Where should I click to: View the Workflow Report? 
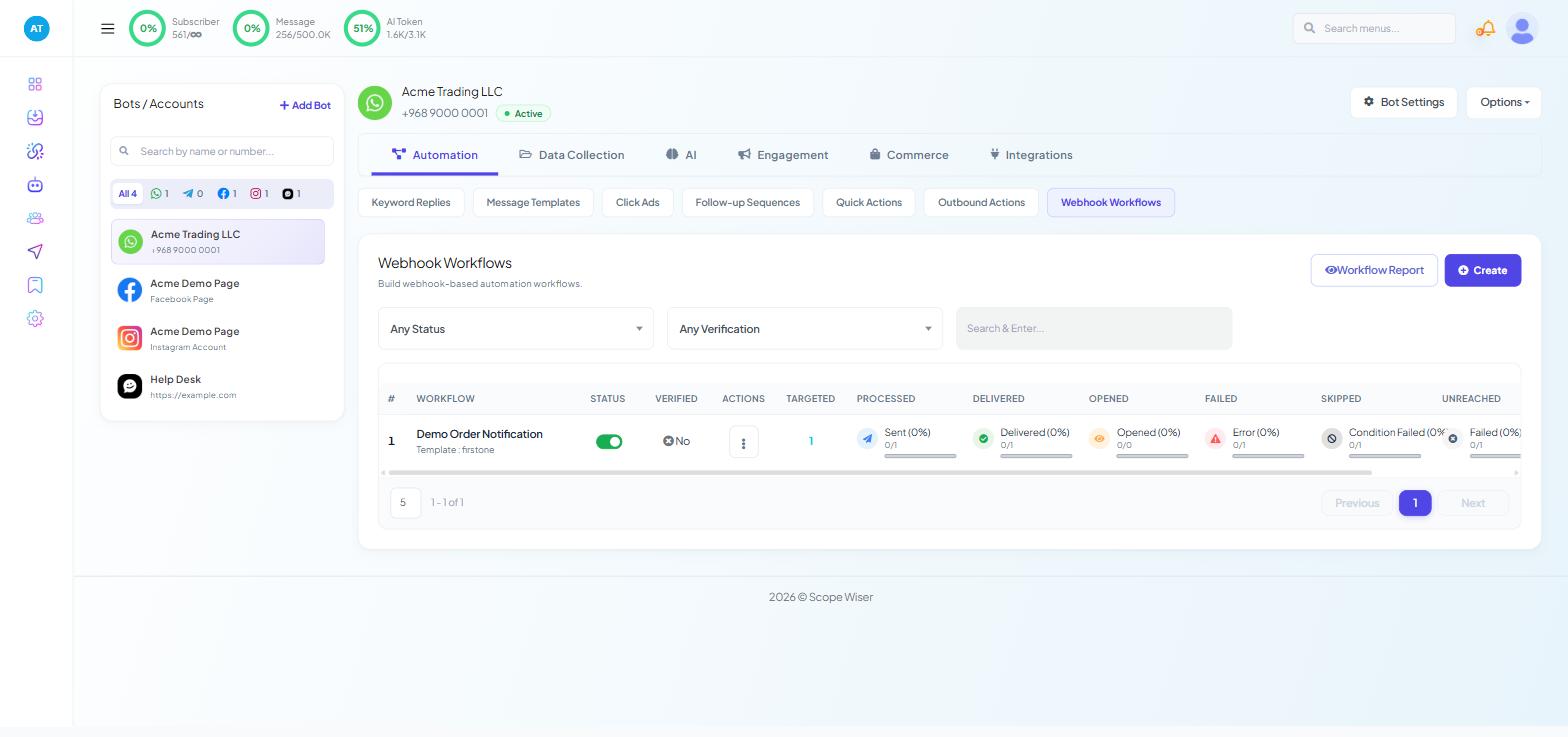pyautogui.click(x=1374, y=270)
